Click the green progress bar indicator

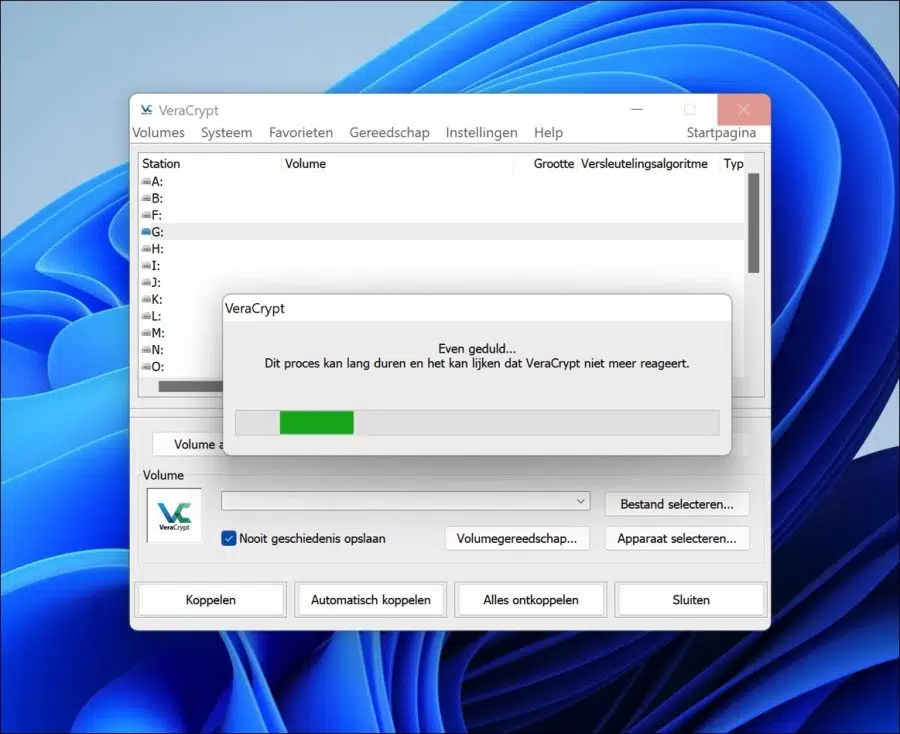(316, 423)
